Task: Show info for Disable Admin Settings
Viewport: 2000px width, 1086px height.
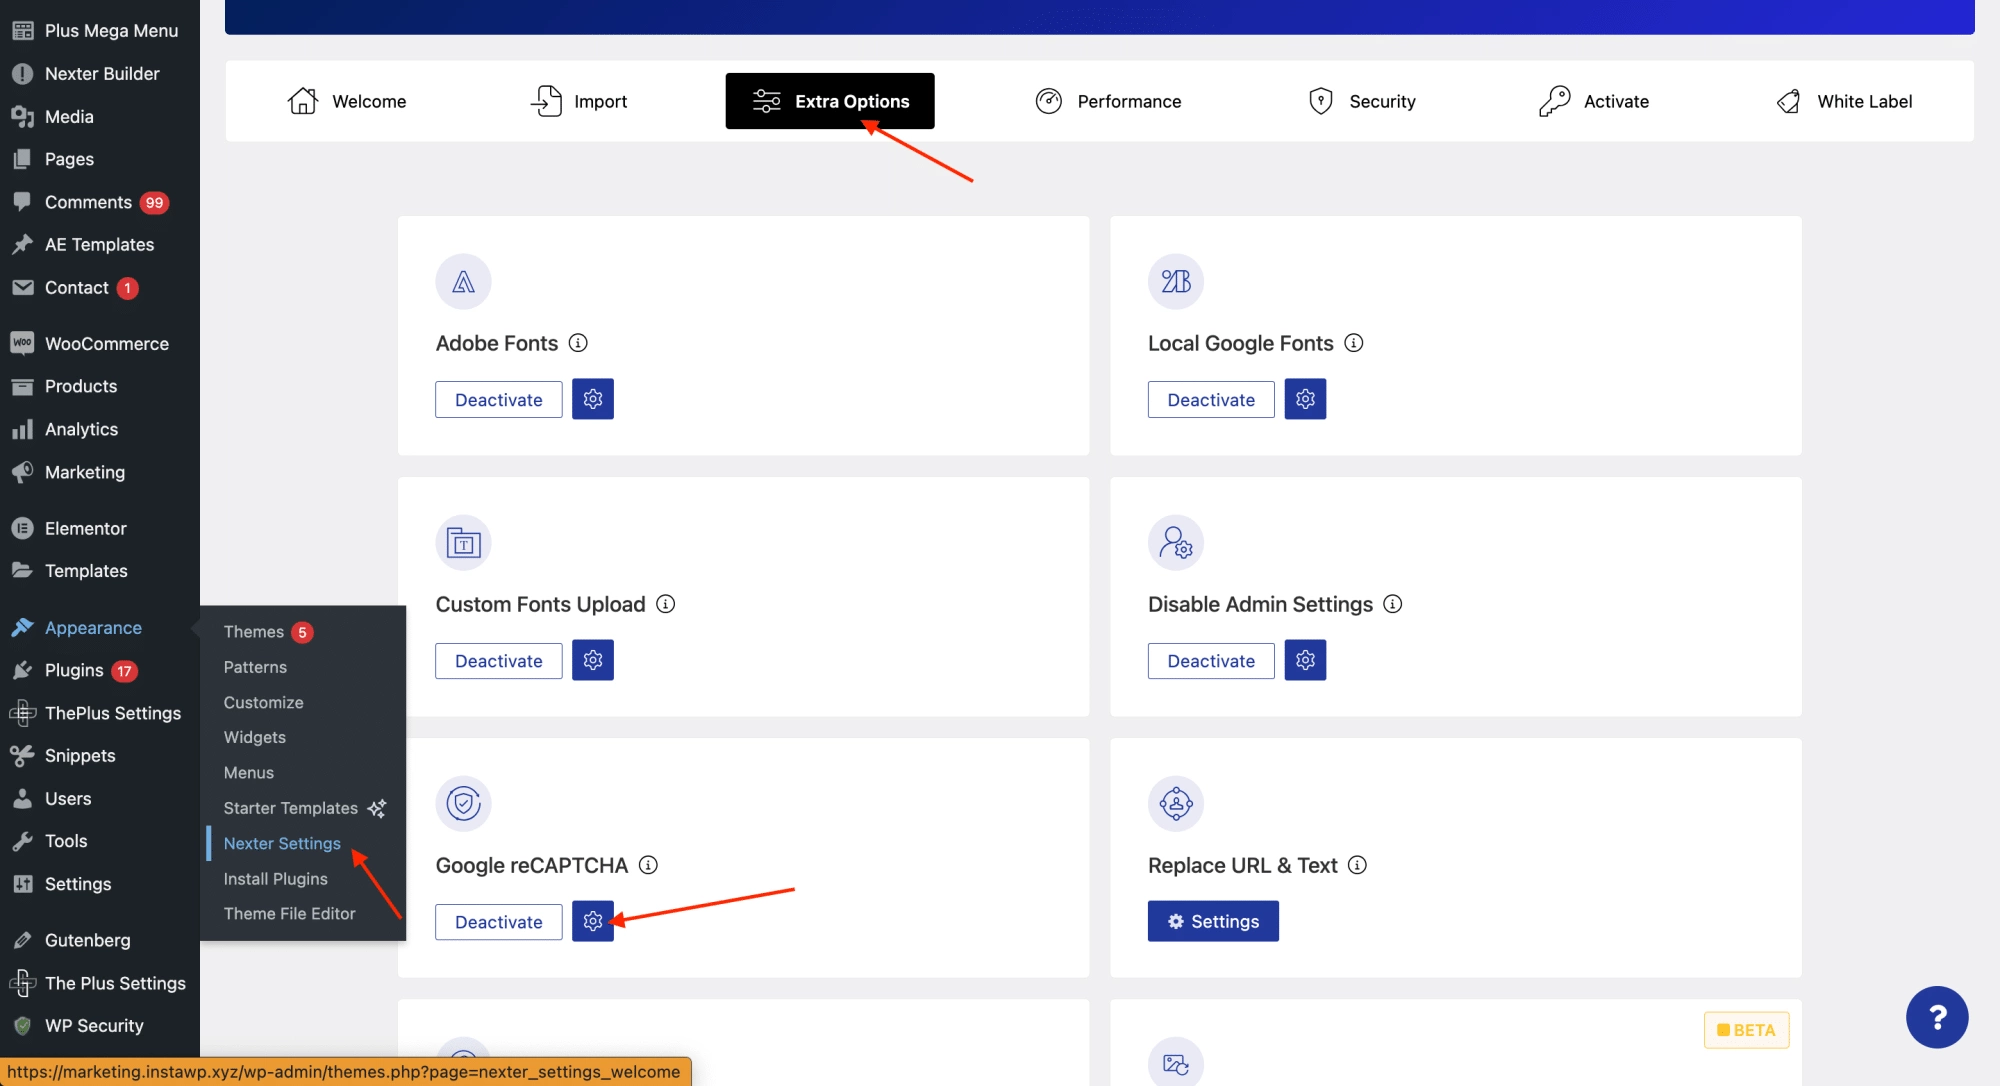Action: [1393, 604]
